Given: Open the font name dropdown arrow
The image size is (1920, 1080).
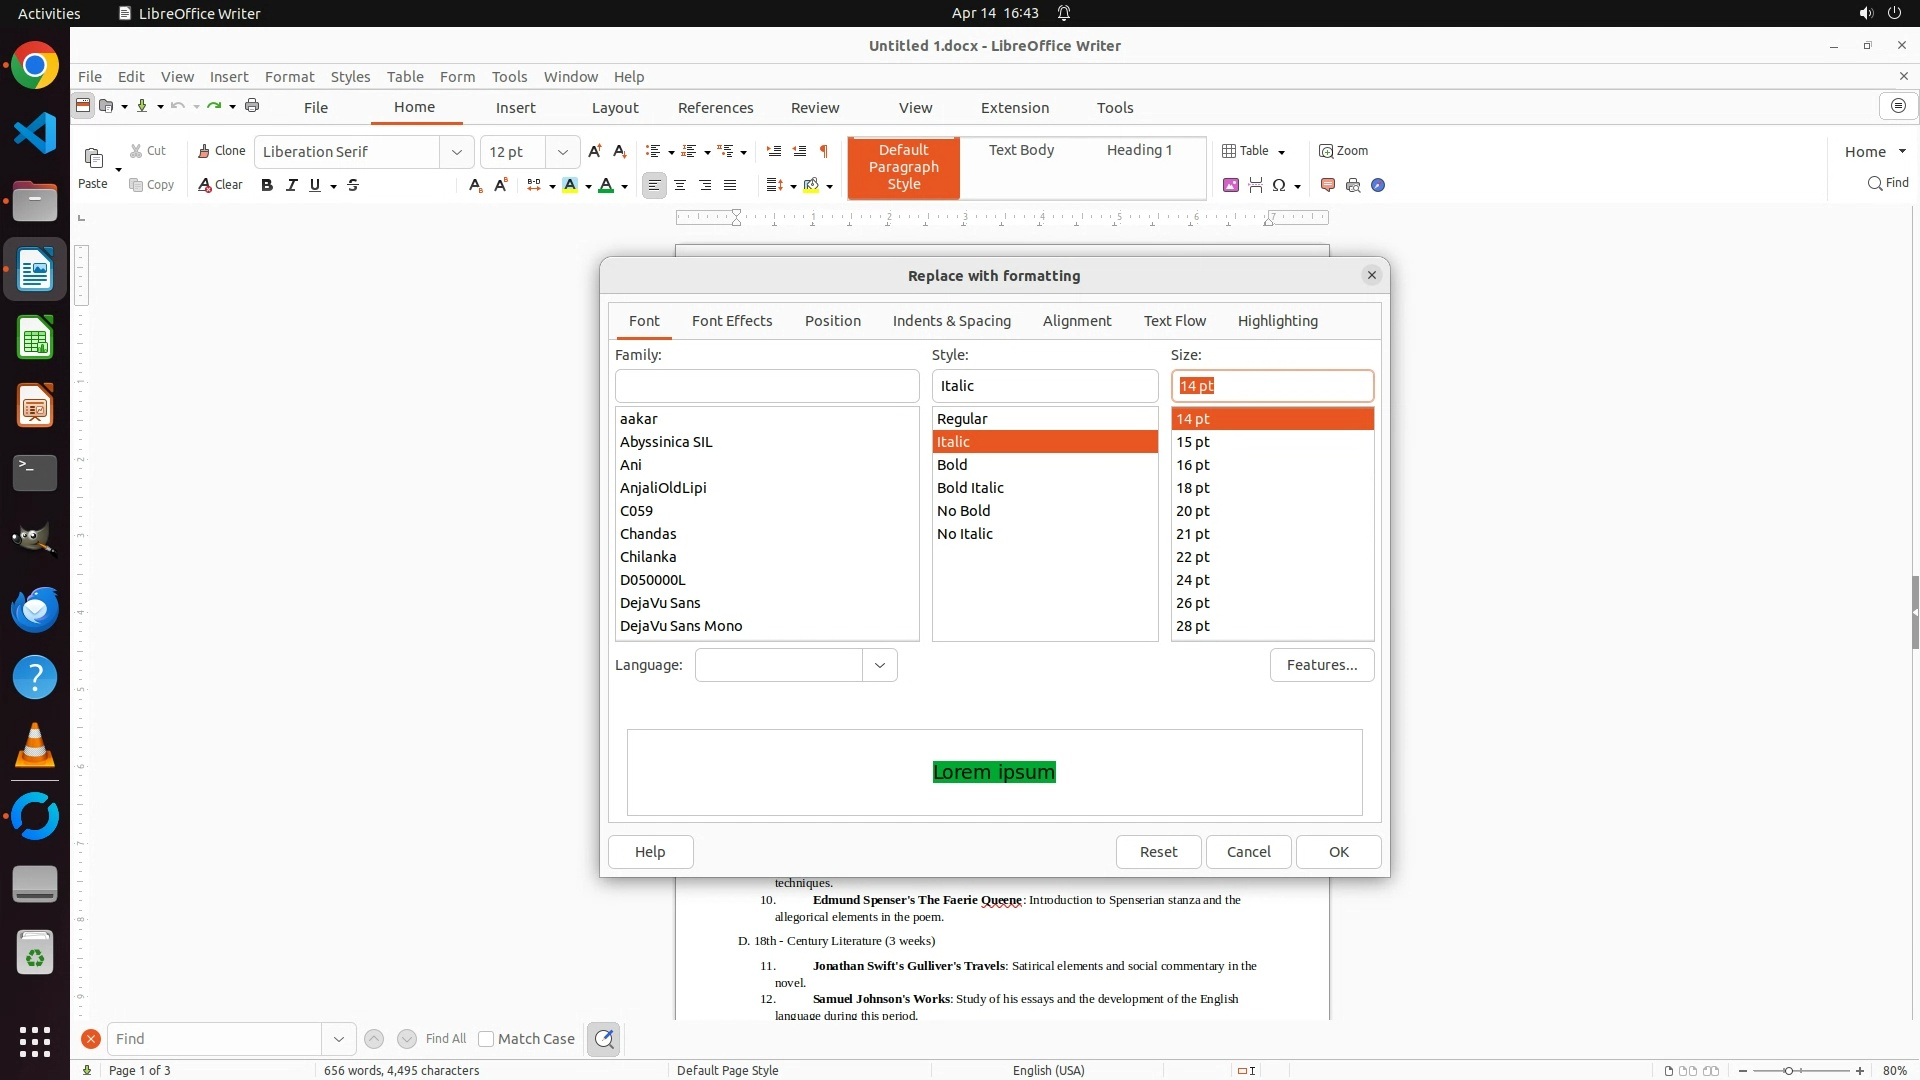Looking at the screenshot, I should 457,152.
